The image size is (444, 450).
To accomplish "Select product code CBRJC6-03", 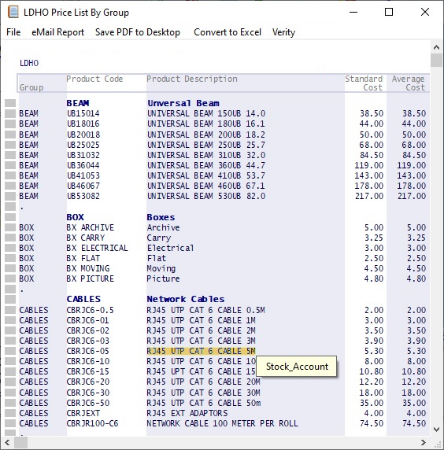I will [88, 341].
